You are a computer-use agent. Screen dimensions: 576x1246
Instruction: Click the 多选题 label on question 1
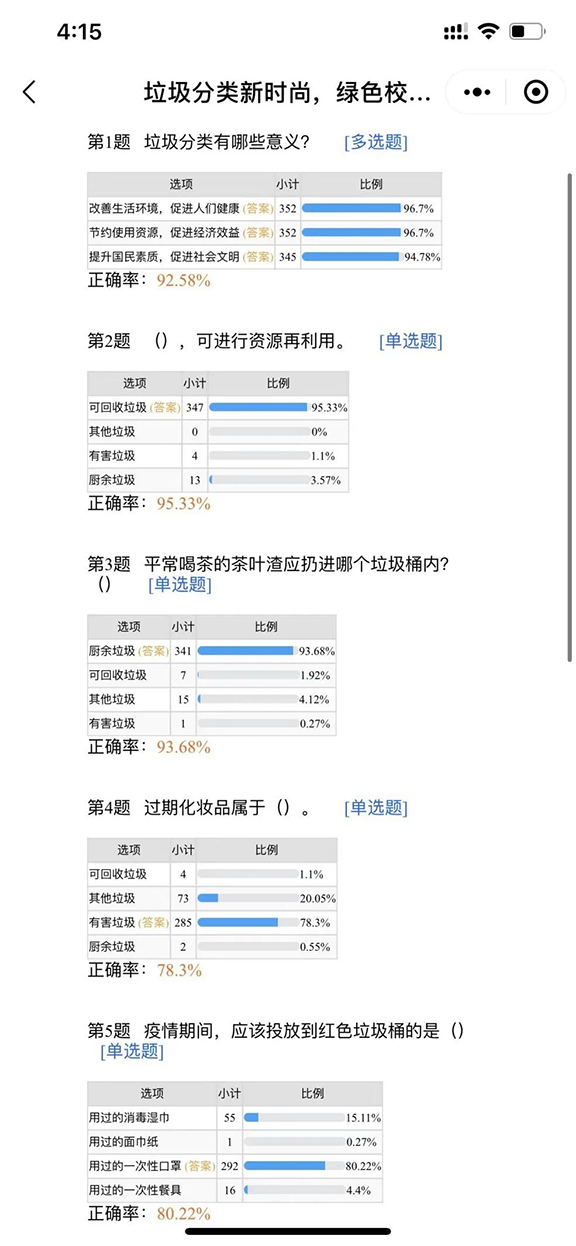[x=375, y=143]
